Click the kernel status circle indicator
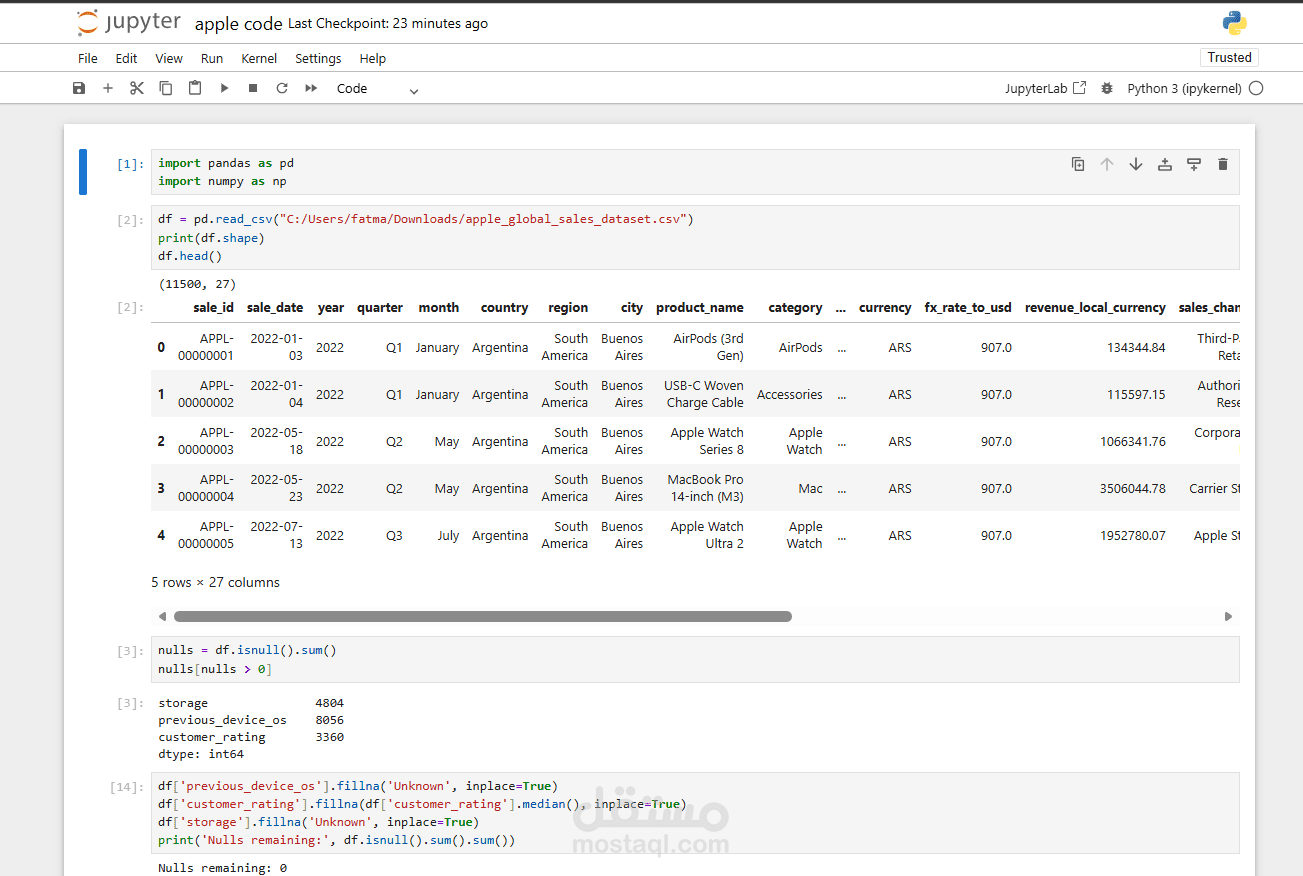This screenshot has height=876, width=1303. point(1256,88)
